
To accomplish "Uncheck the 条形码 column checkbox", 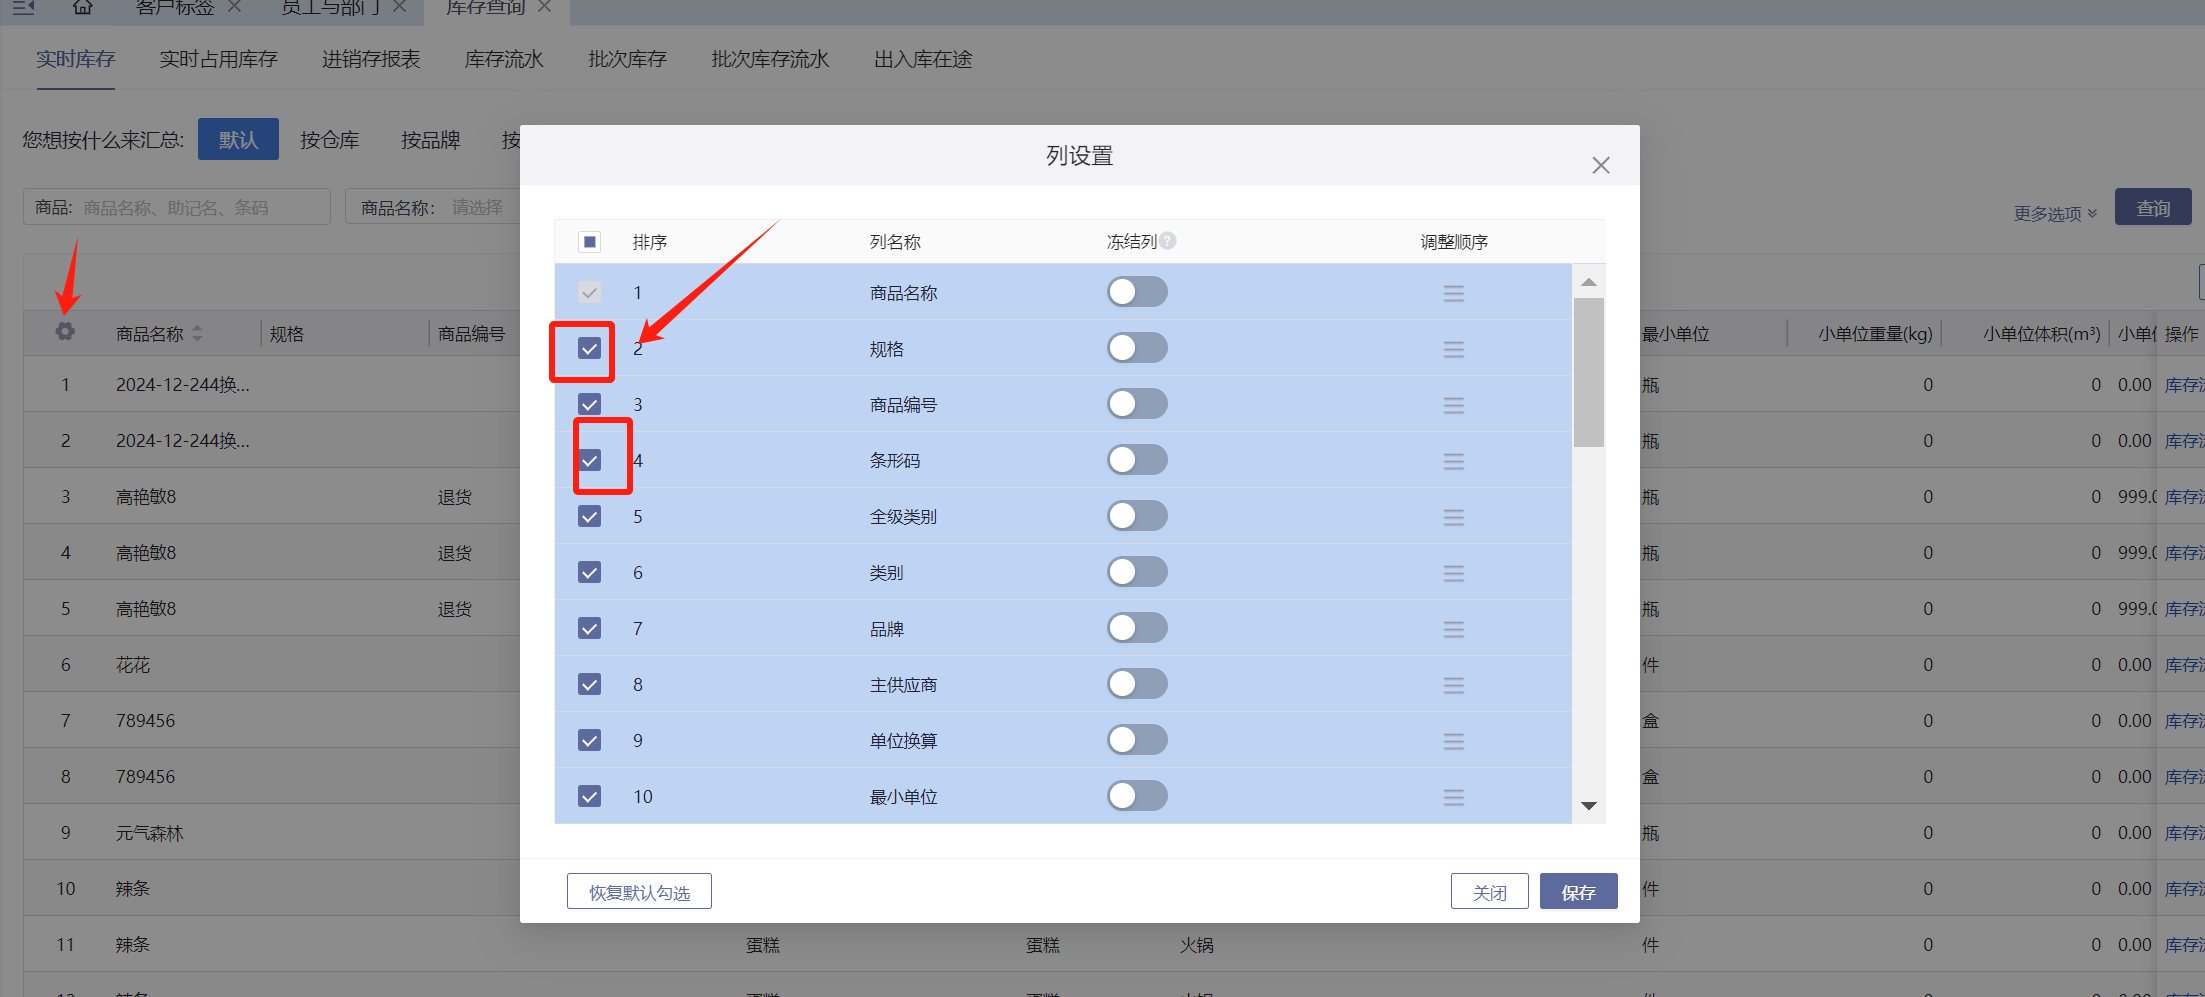I will coord(589,461).
